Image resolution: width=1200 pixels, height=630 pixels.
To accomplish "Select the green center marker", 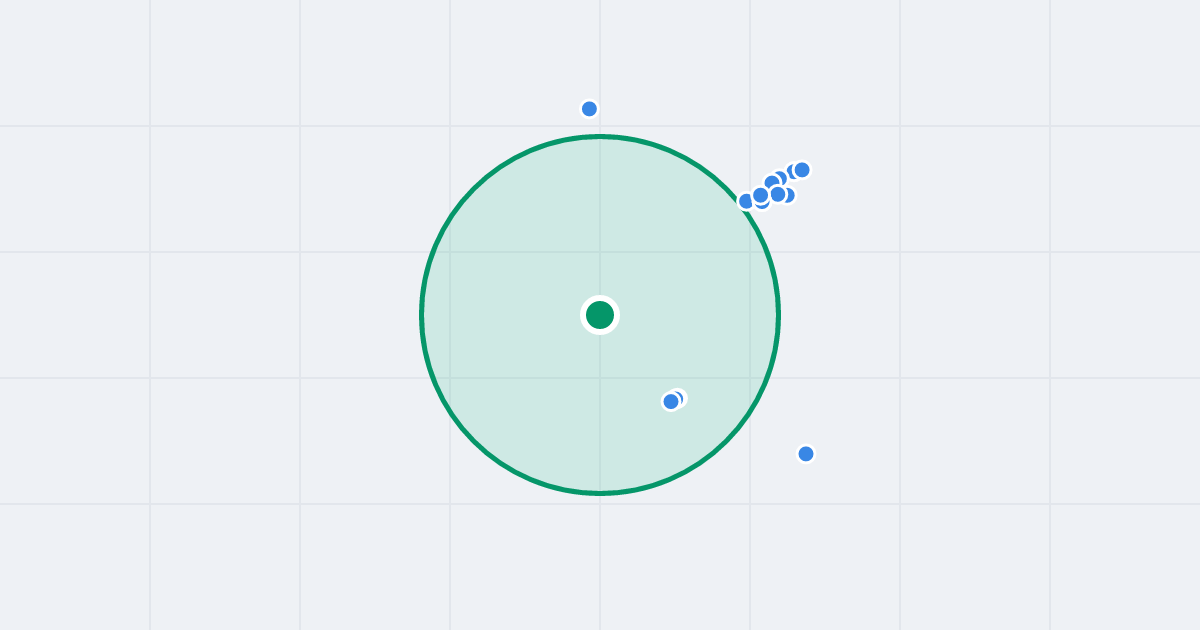I will [600, 315].
